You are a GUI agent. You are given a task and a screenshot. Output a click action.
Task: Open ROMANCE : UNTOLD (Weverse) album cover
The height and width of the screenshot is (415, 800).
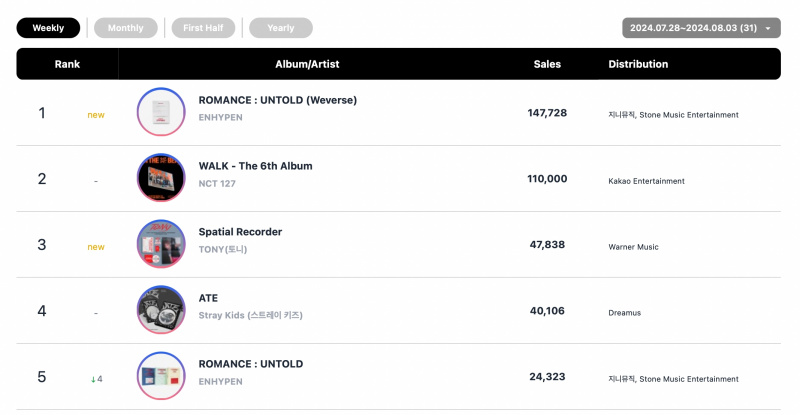coord(161,112)
